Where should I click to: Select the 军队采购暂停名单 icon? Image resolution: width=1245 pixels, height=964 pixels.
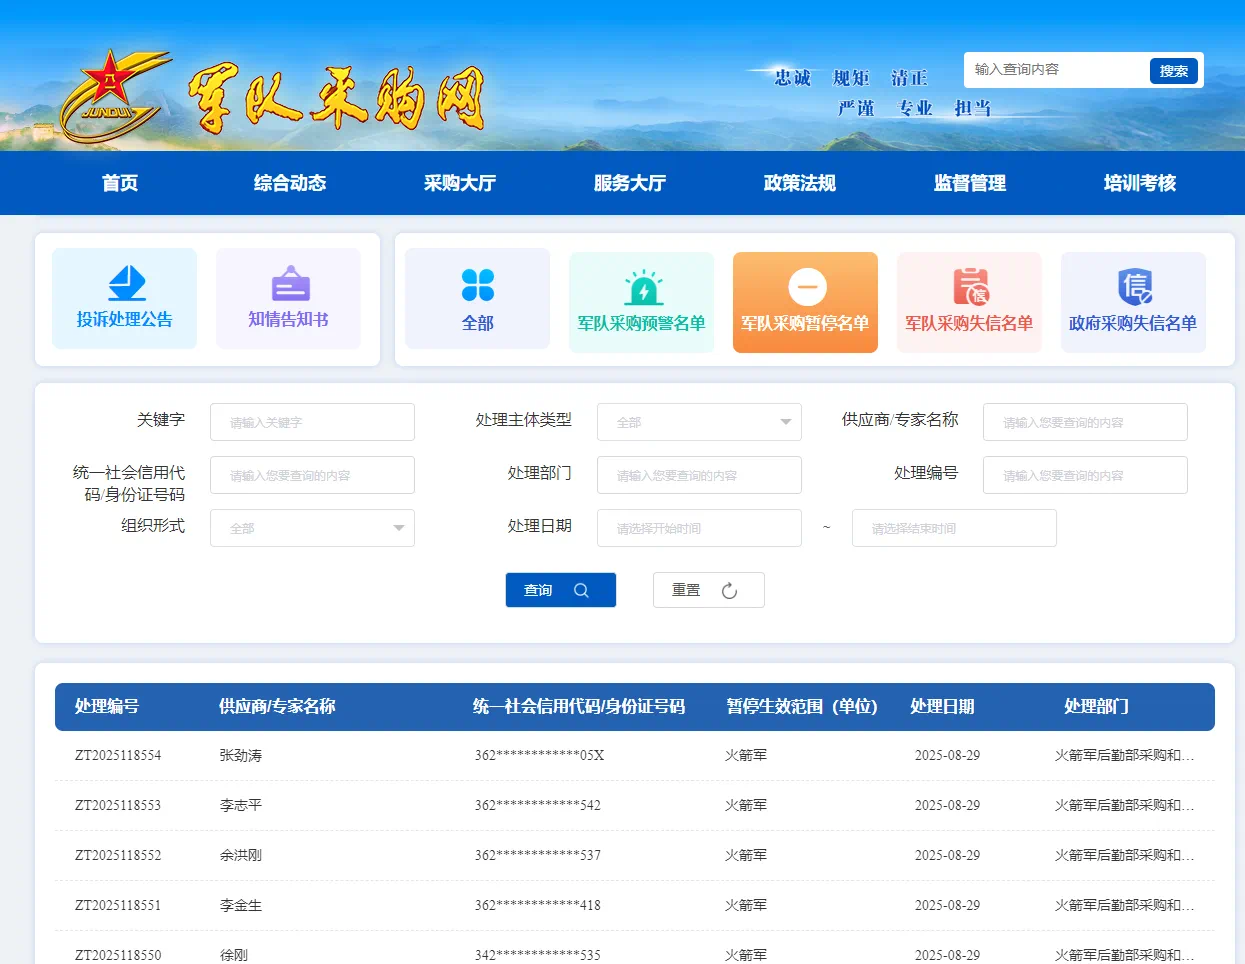(805, 302)
